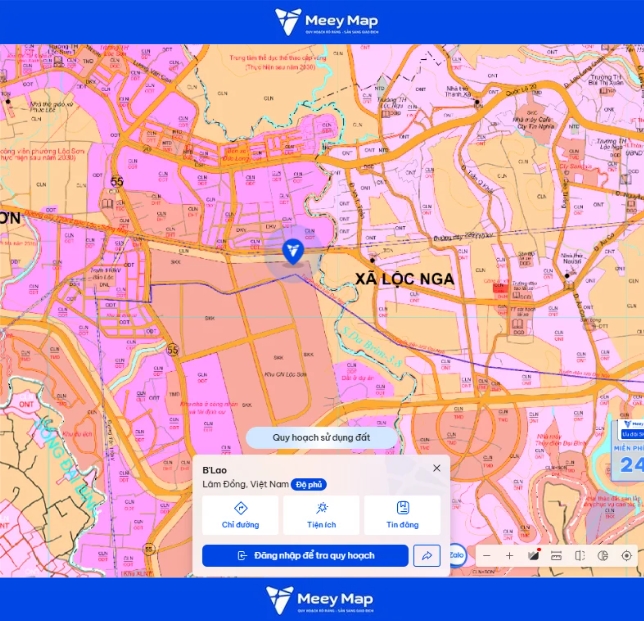This screenshot has height=621, width=644.
Task: Click the B'Lao place title
Action: tap(214, 470)
